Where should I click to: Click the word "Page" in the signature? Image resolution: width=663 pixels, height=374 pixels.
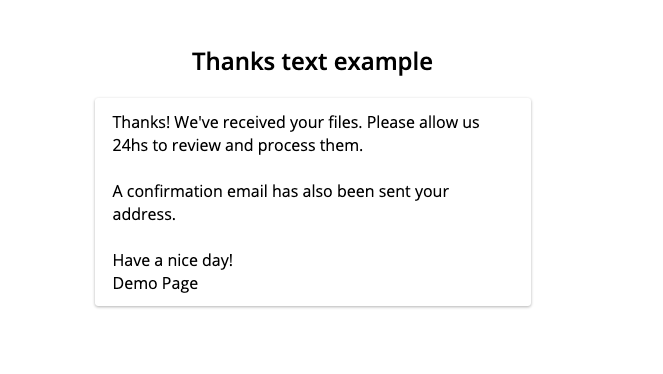click(x=178, y=284)
